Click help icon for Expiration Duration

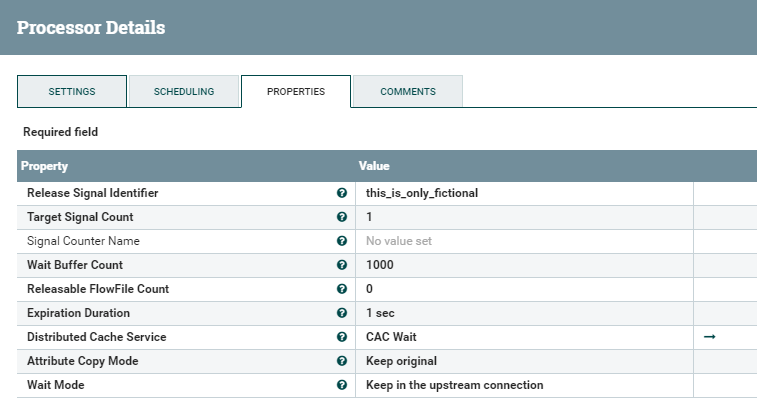342,313
